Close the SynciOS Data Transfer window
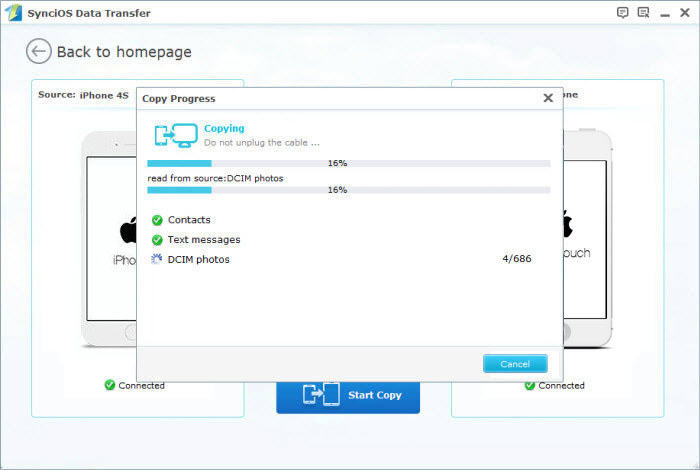Screen dimensions: 700x470 pyautogui.click(x=685, y=12)
